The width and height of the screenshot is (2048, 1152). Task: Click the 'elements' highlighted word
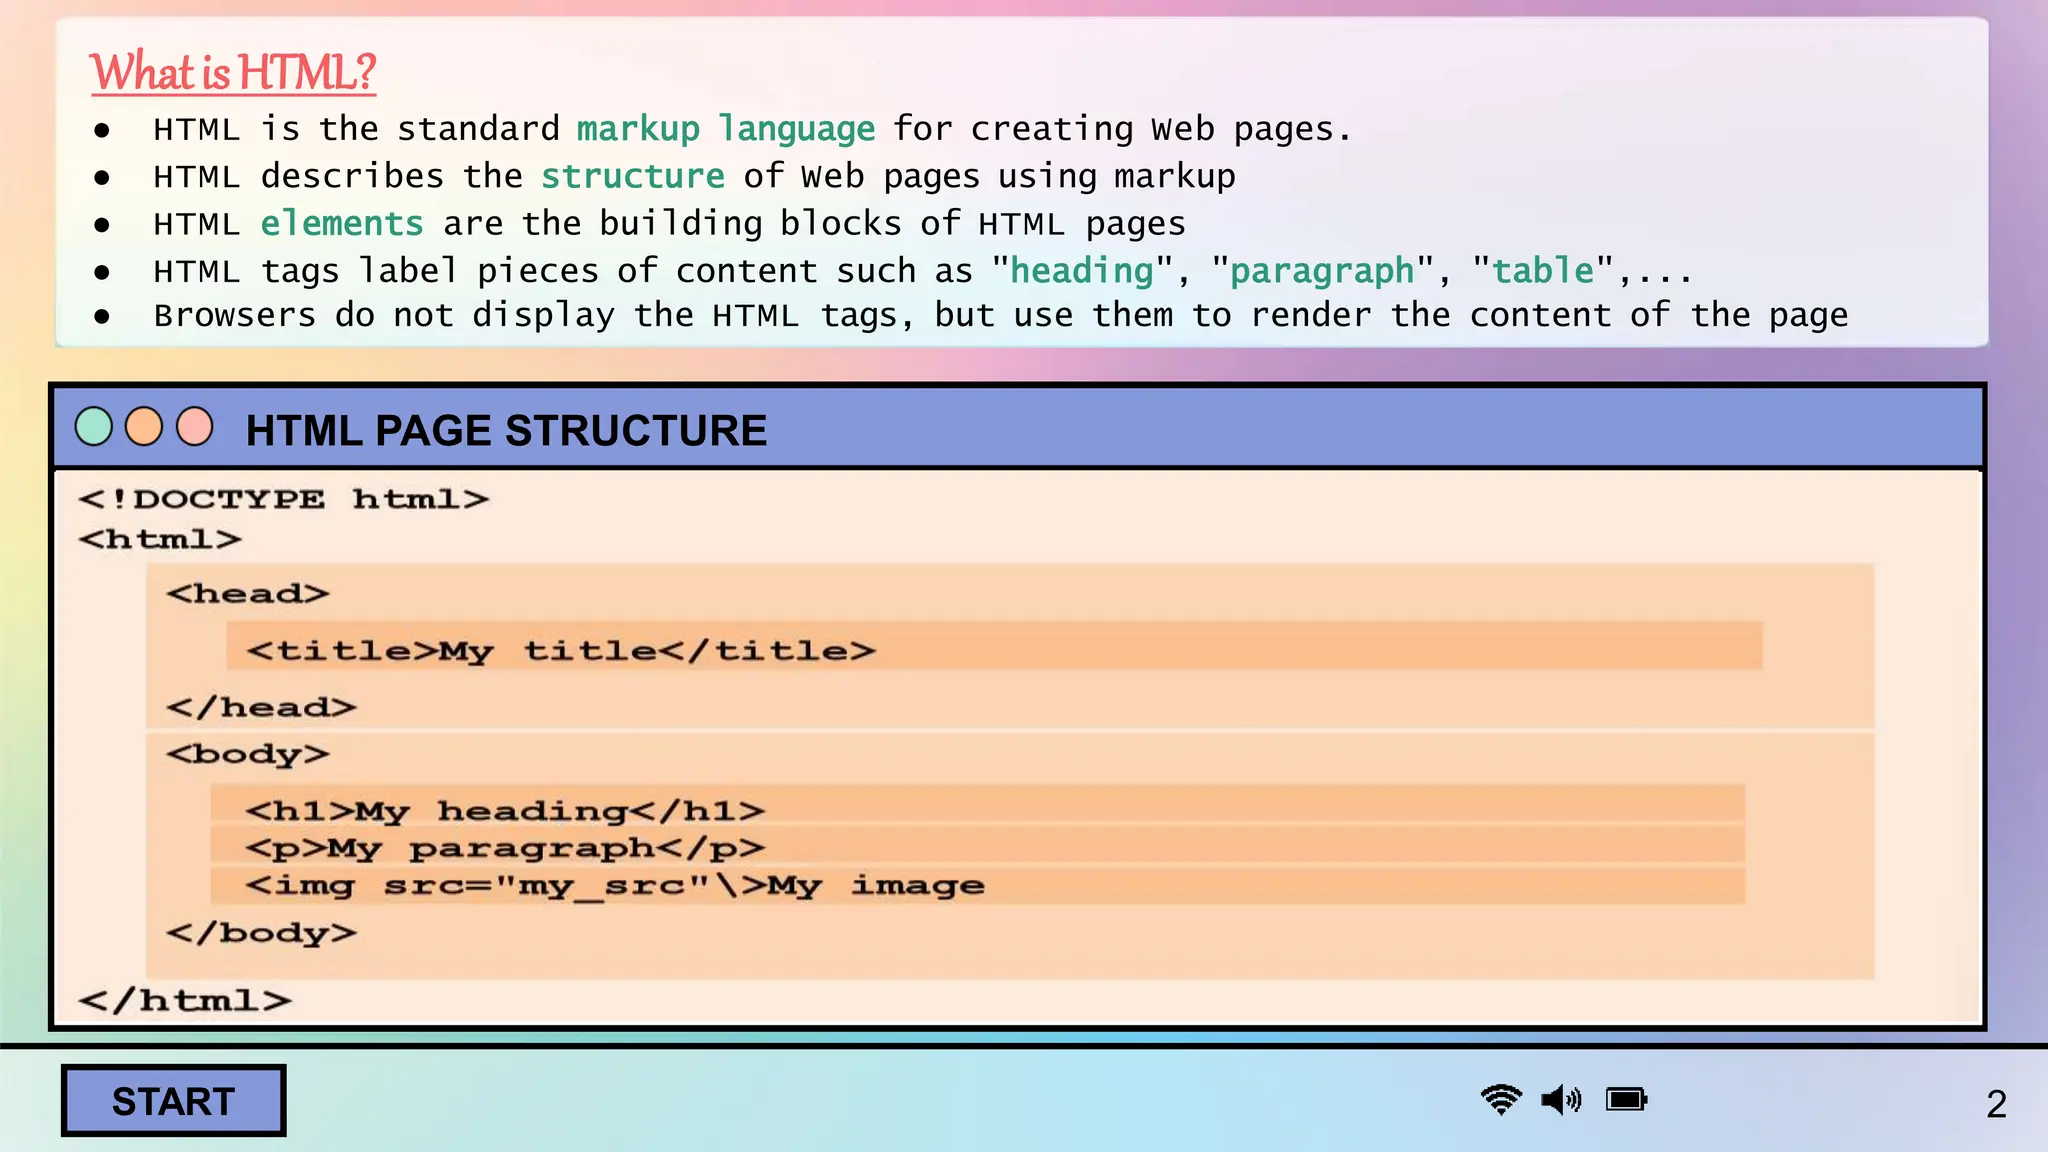(342, 223)
